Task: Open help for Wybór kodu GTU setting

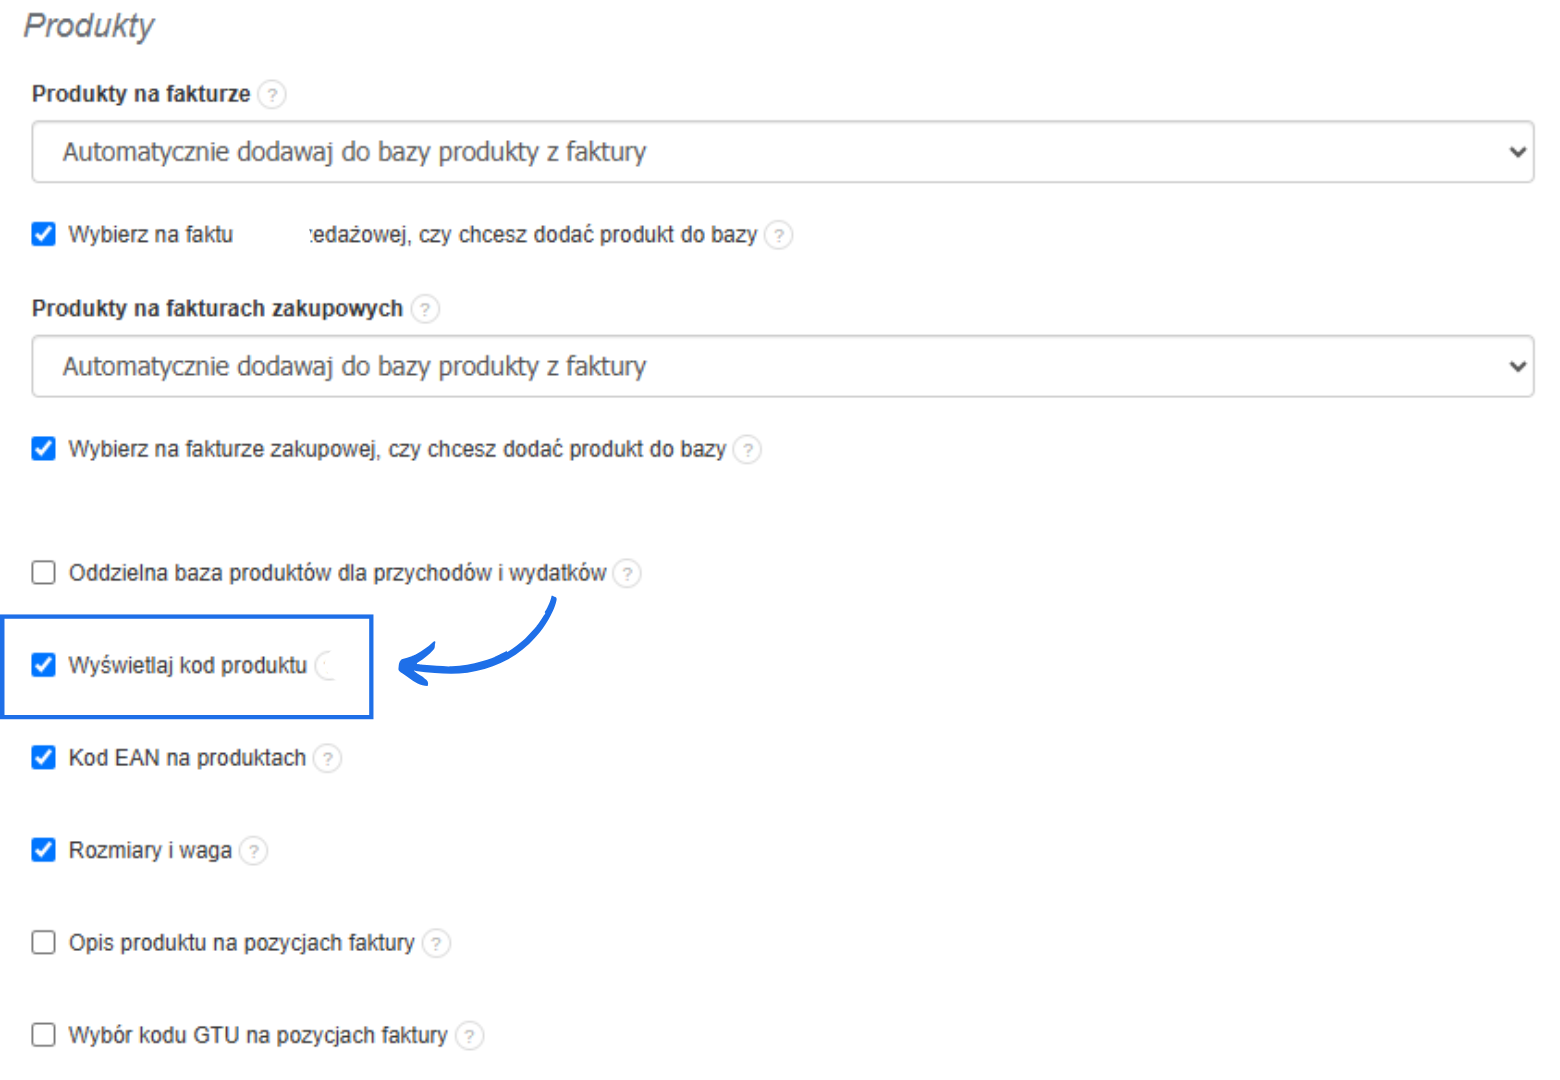Action: pyautogui.click(x=469, y=1035)
